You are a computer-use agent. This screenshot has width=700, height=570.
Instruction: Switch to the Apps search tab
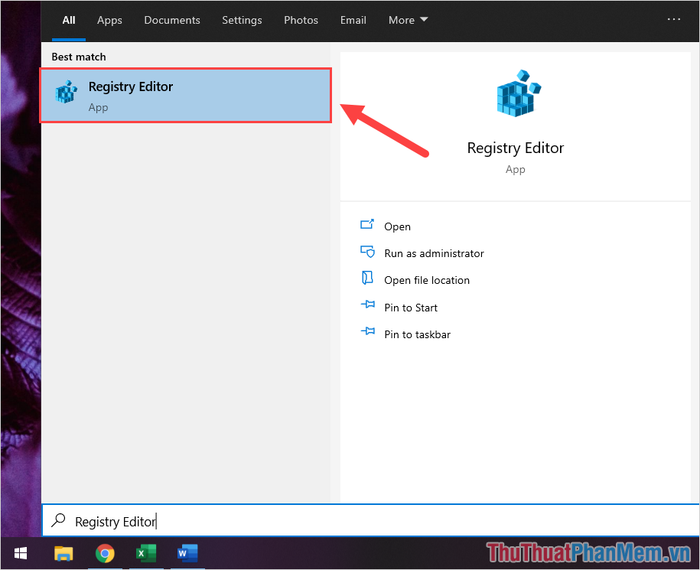click(x=109, y=21)
